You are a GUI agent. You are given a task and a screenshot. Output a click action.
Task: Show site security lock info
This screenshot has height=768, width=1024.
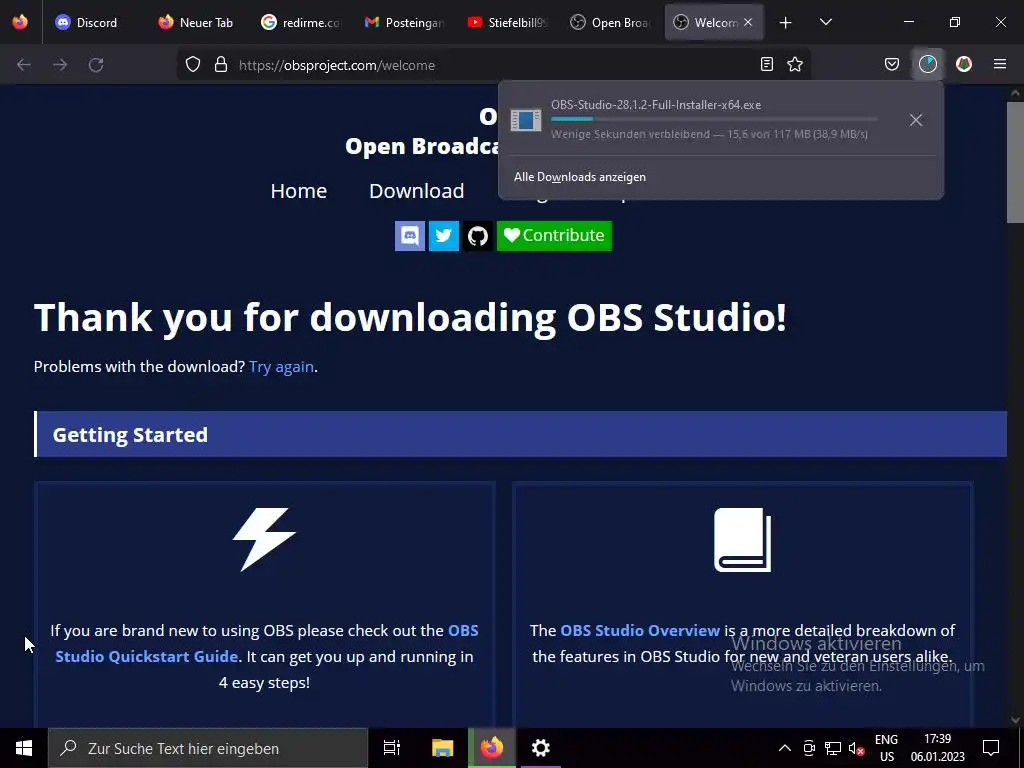[221, 65]
